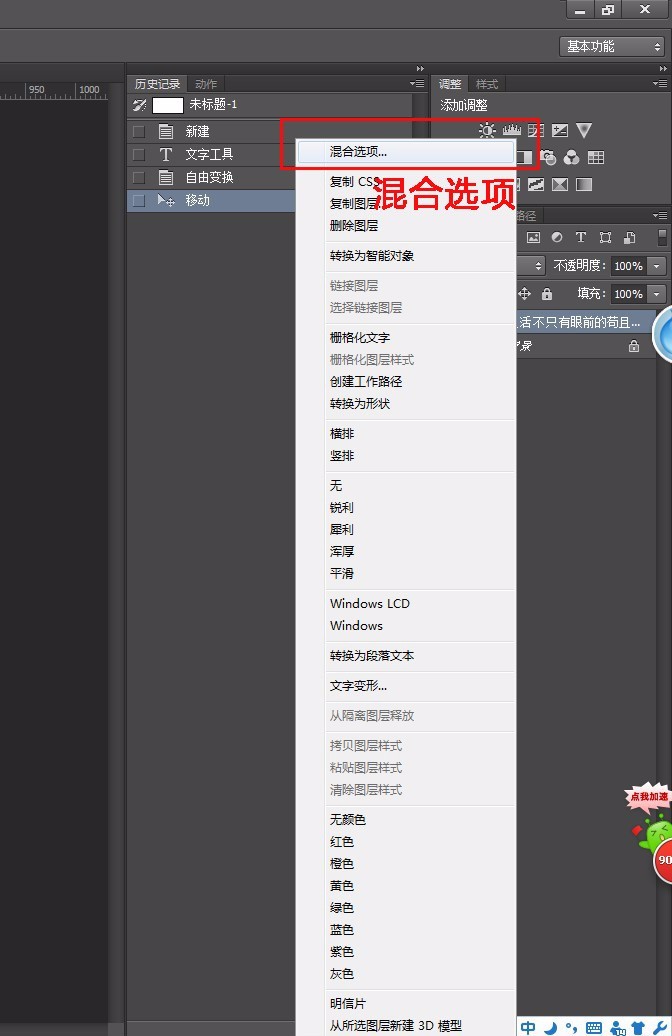This screenshot has height=1036, width=672.
Task: Click the Levels adjustment histogram icon
Action: [x=512, y=131]
